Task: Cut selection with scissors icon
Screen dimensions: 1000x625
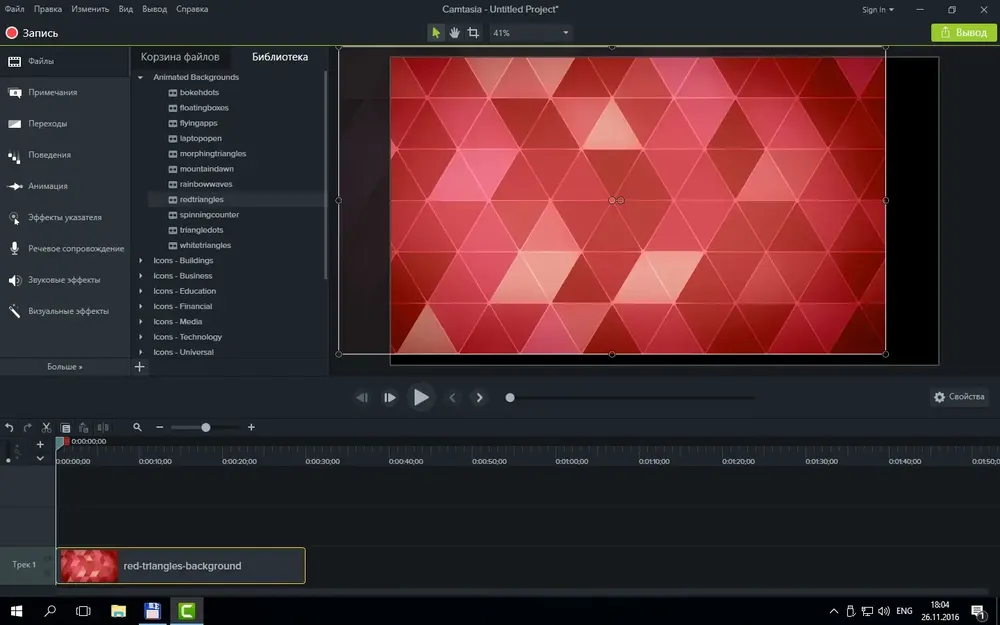Action: click(x=46, y=427)
